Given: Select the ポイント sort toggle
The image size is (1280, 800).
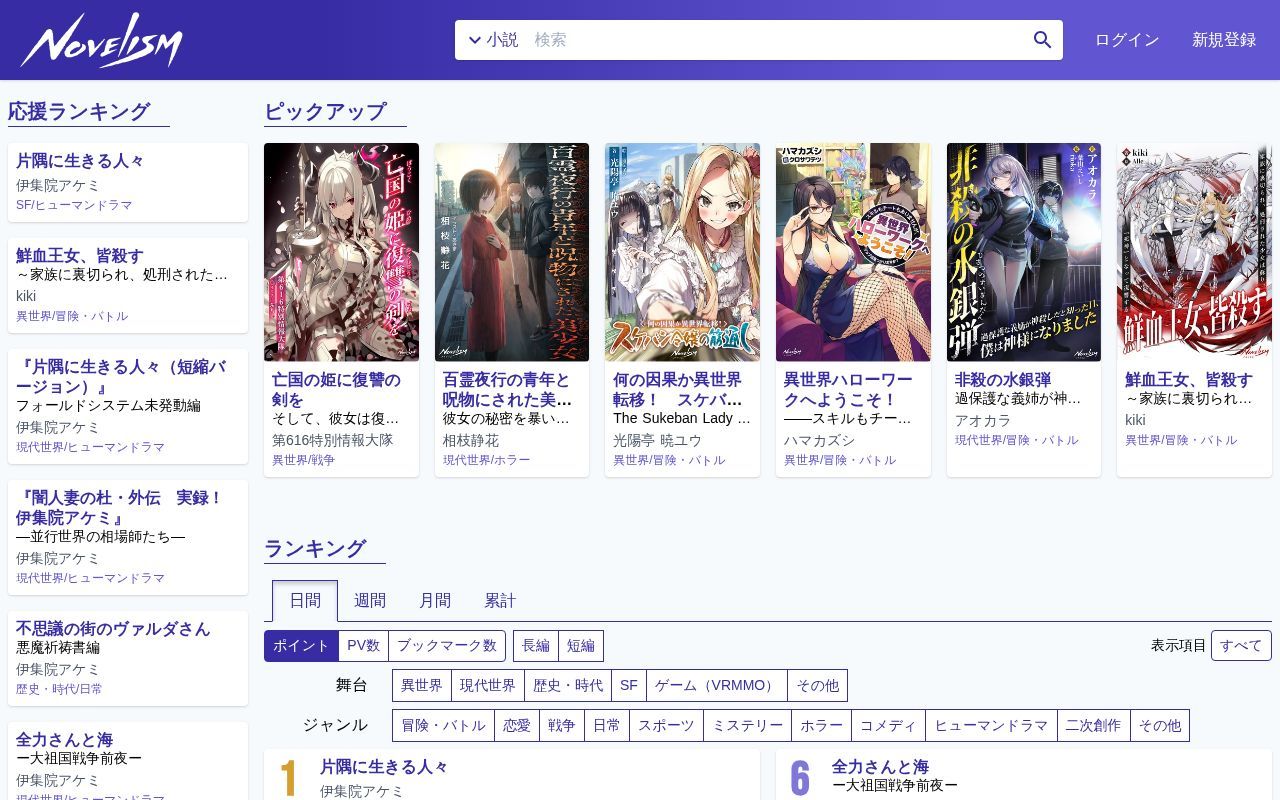Looking at the screenshot, I should (x=301, y=646).
